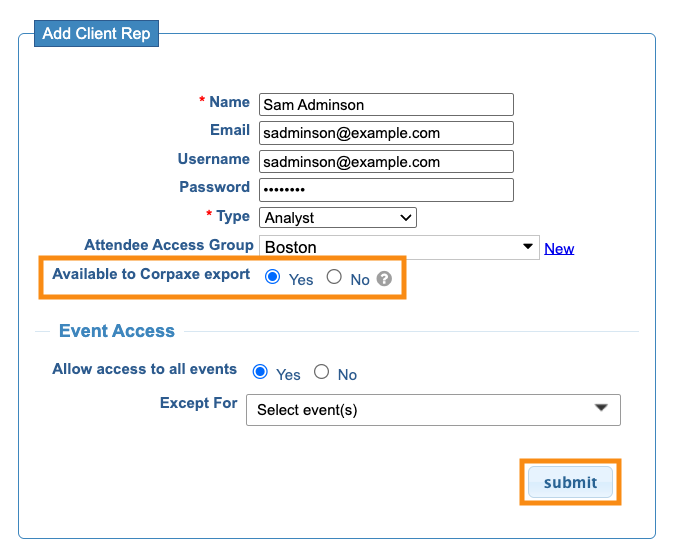Click the Available to Corpaxe export label

151,274
